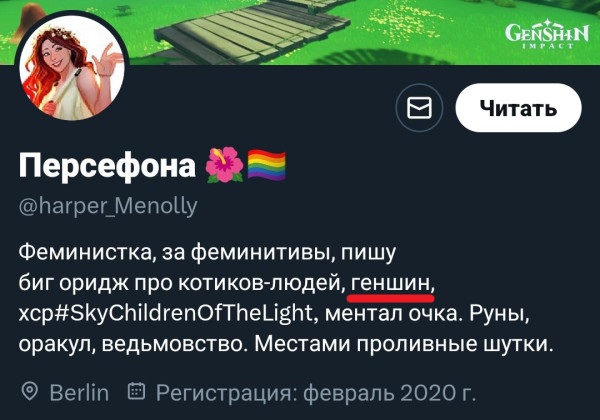Click the location pin icon

click(30, 392)
